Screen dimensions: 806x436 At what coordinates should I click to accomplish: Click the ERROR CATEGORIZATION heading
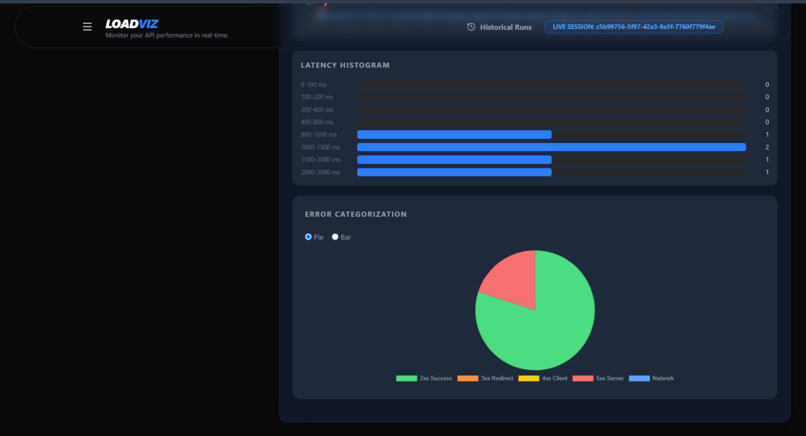[356, 214]
